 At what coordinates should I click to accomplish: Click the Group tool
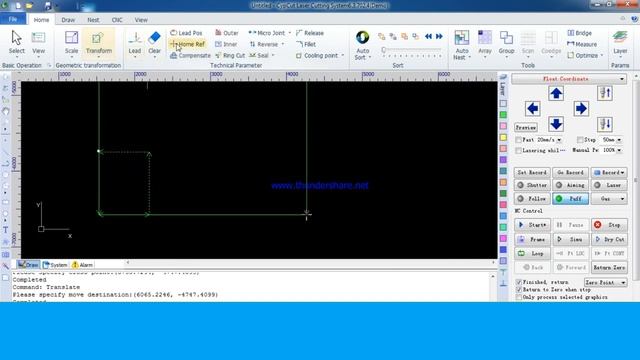[506, 42]
